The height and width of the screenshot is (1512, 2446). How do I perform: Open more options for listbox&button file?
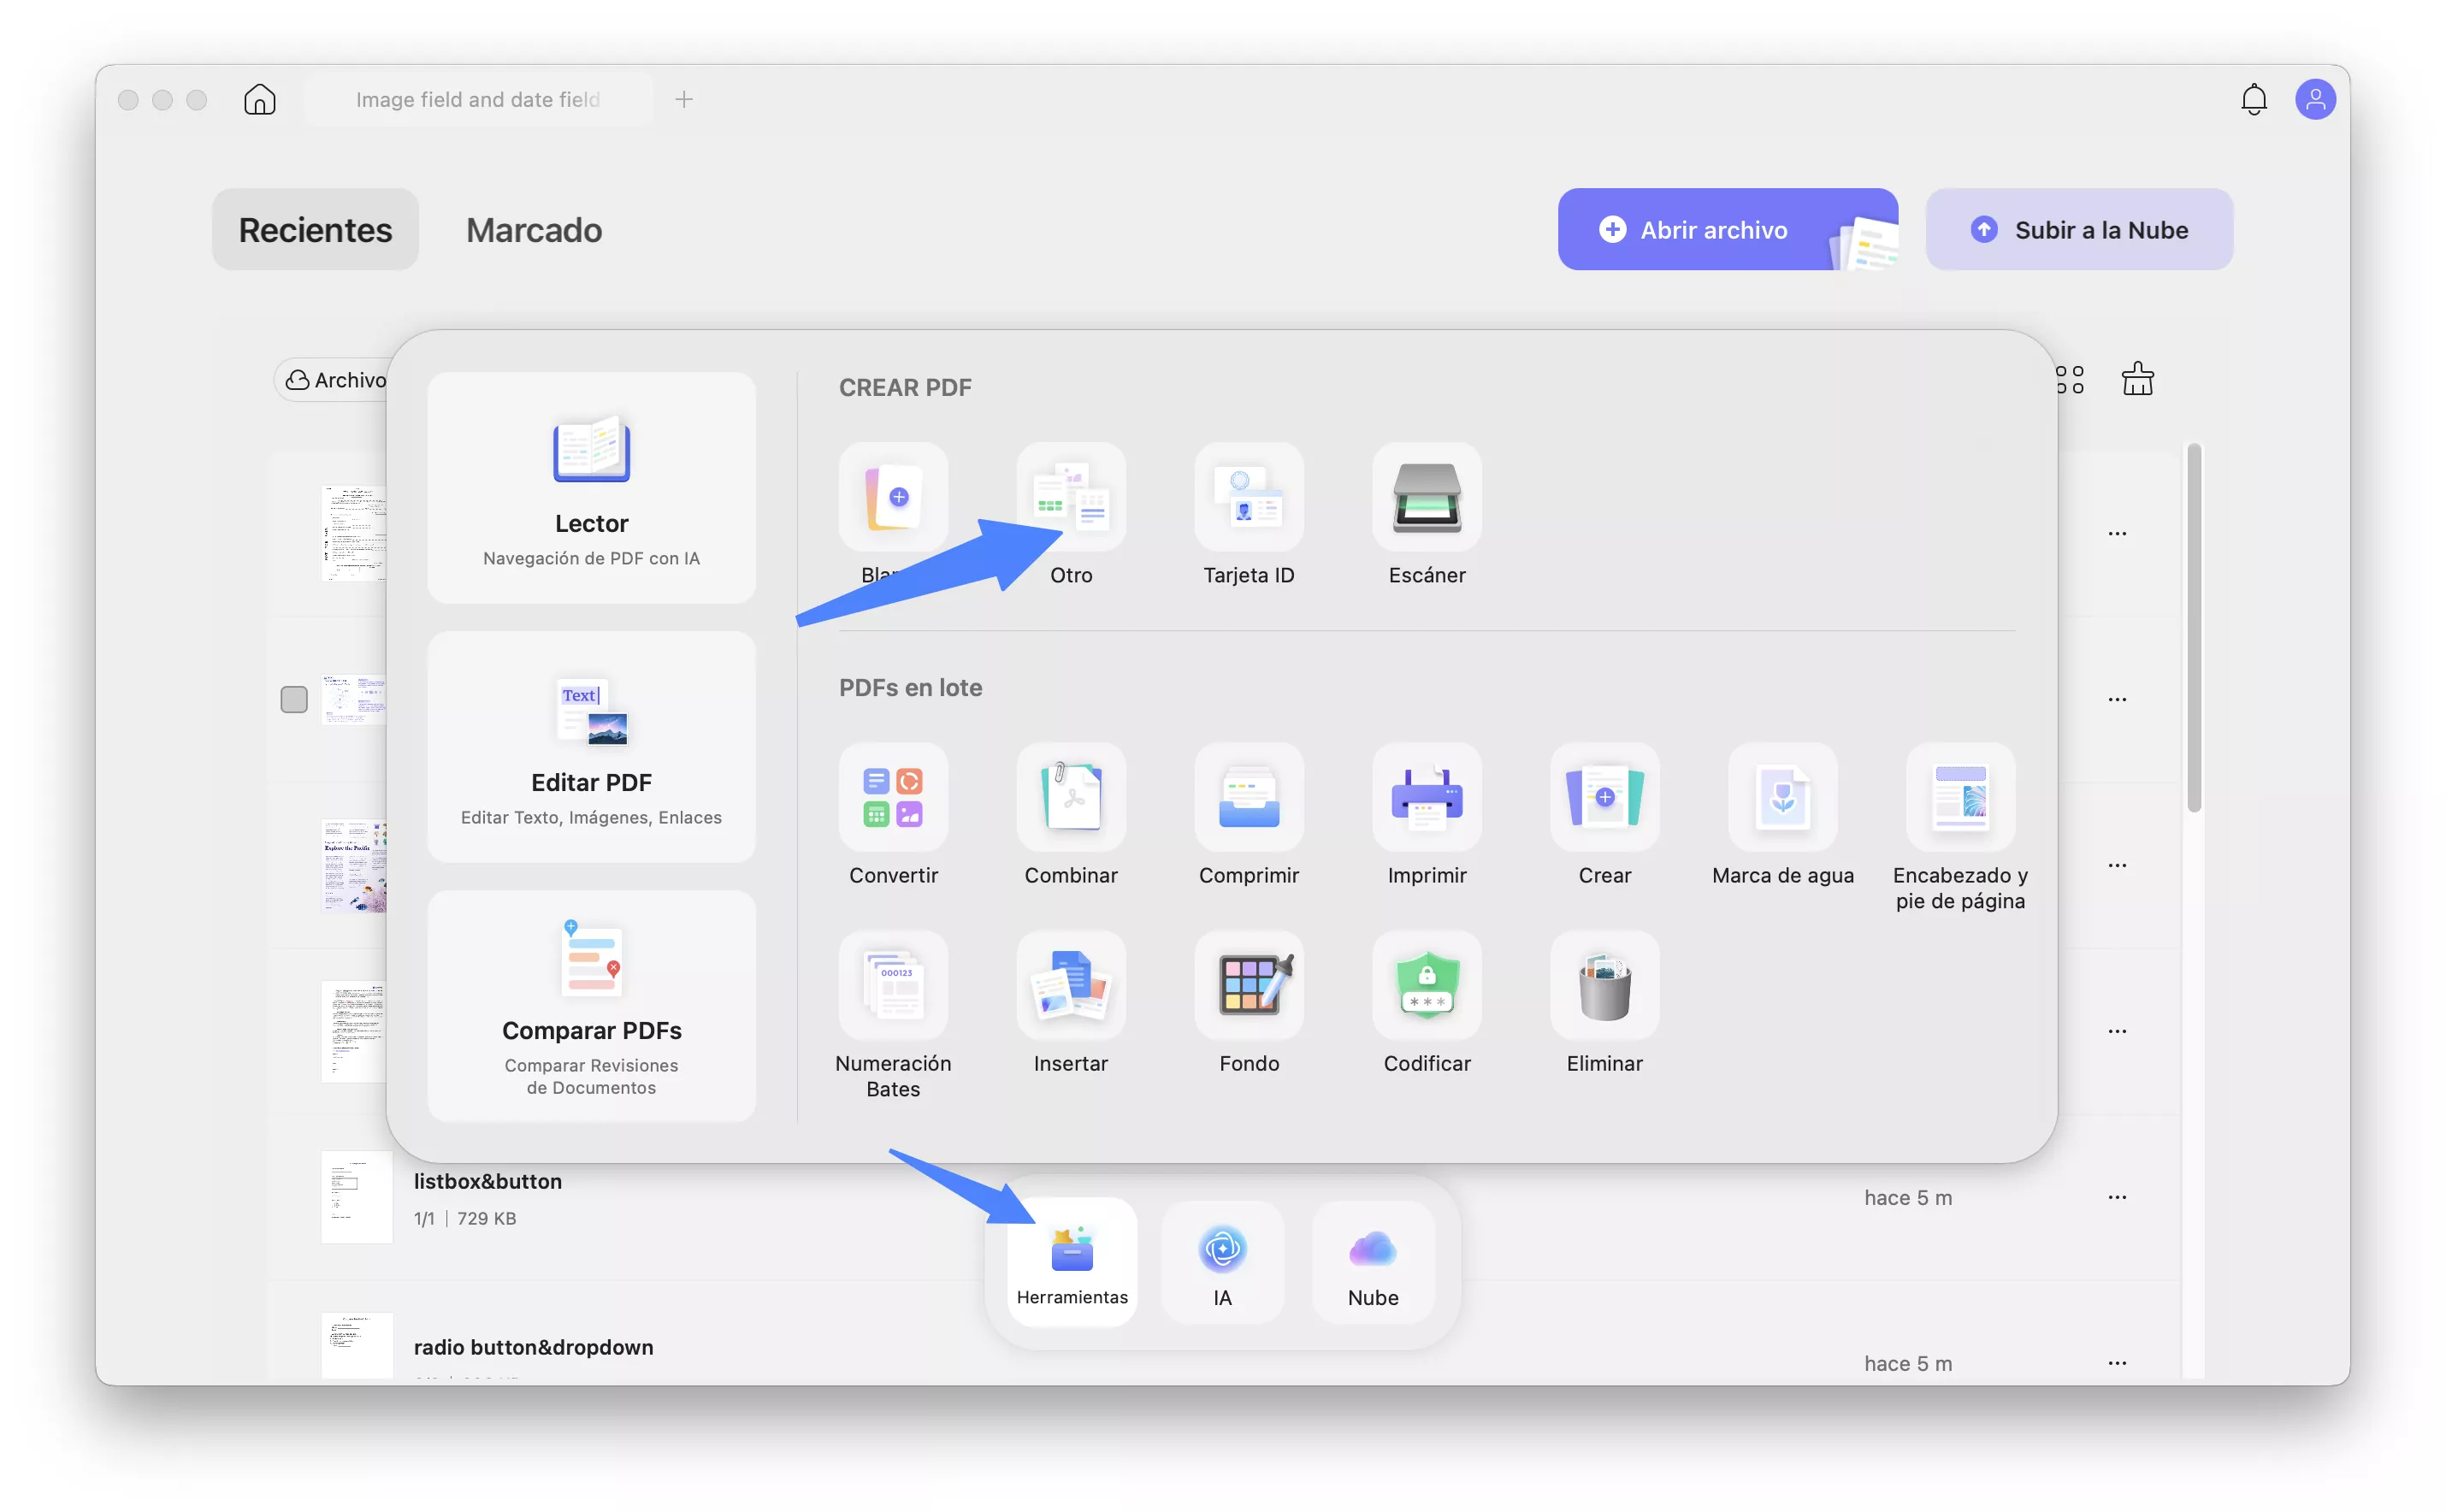tap(2116, 1197)
